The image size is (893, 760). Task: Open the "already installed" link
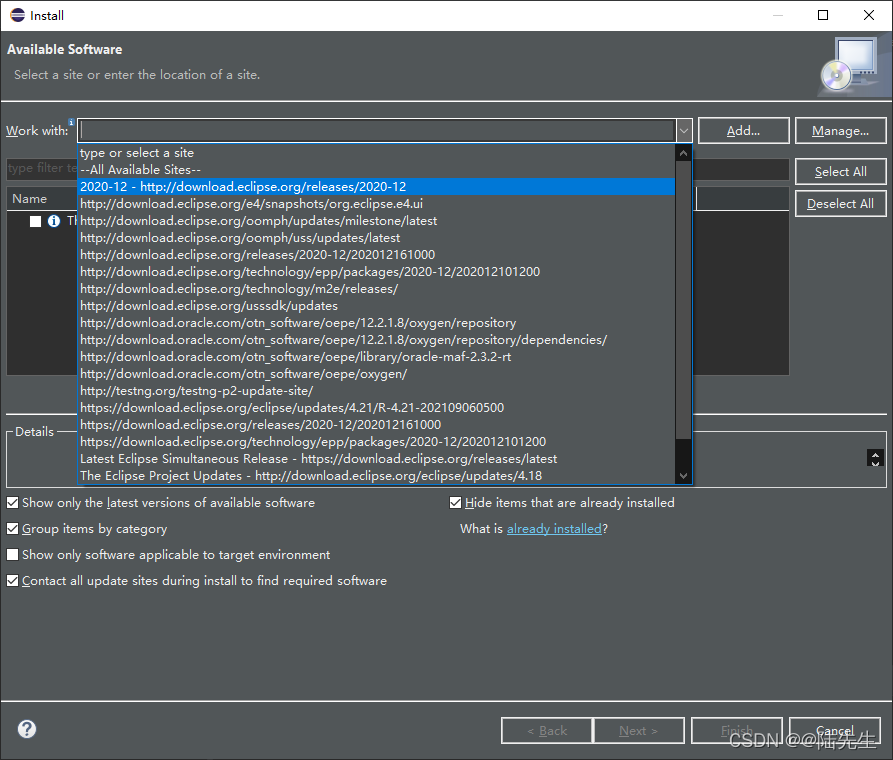click(x=554, y=528)
